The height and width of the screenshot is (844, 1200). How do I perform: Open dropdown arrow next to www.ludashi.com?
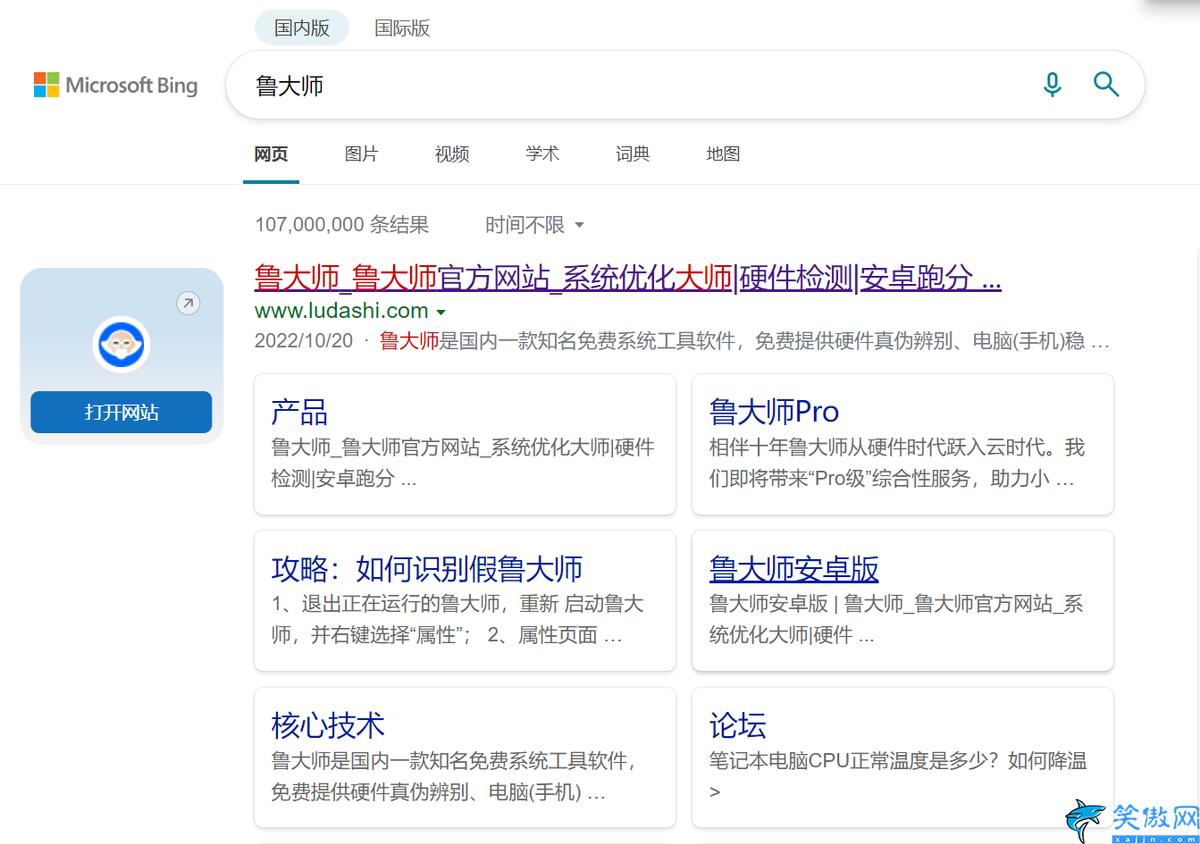click(x=441, y=312)
